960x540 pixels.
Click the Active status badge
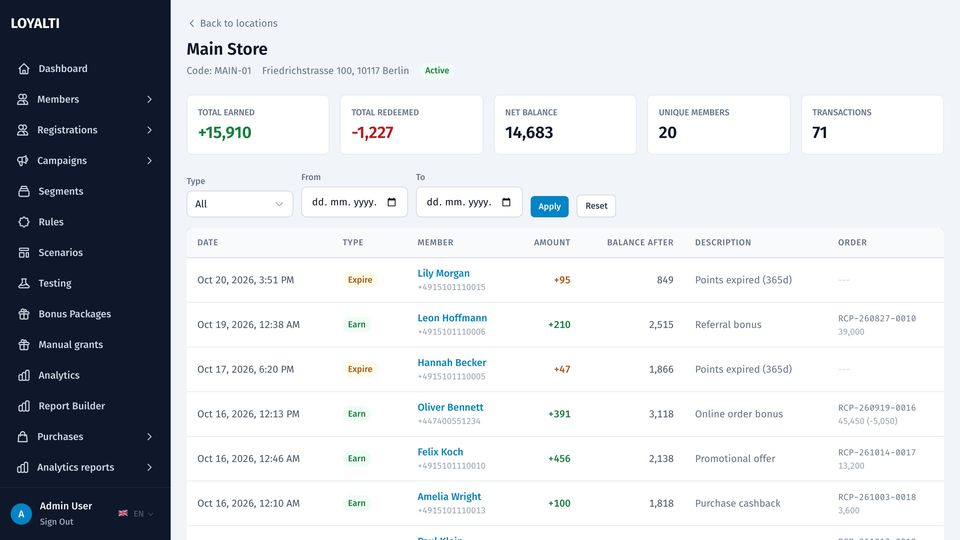click(437, 70)
